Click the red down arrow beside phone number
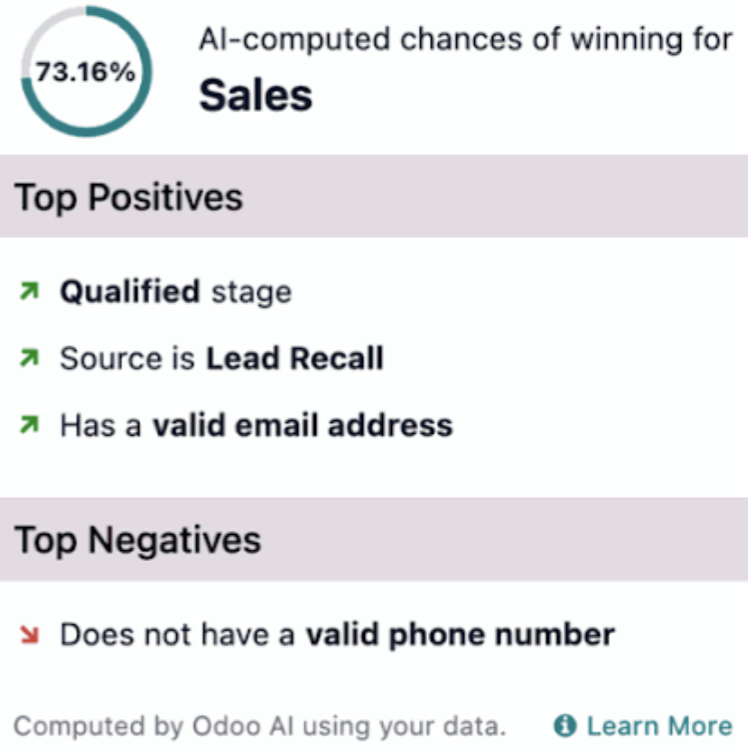Screen dimensions: 748x754 point(29,635)
